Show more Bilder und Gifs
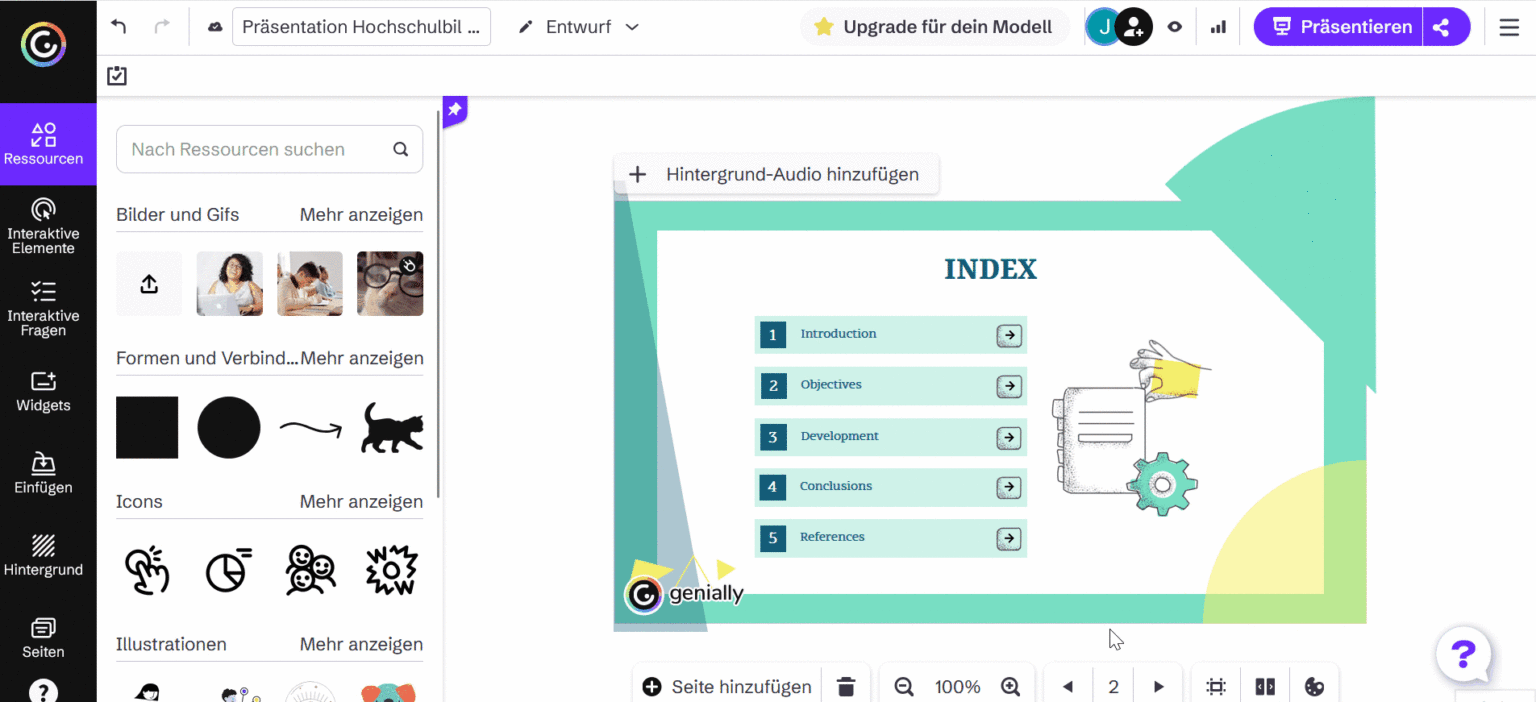This screenshot has width=1536, height=702. click(362, 214)
